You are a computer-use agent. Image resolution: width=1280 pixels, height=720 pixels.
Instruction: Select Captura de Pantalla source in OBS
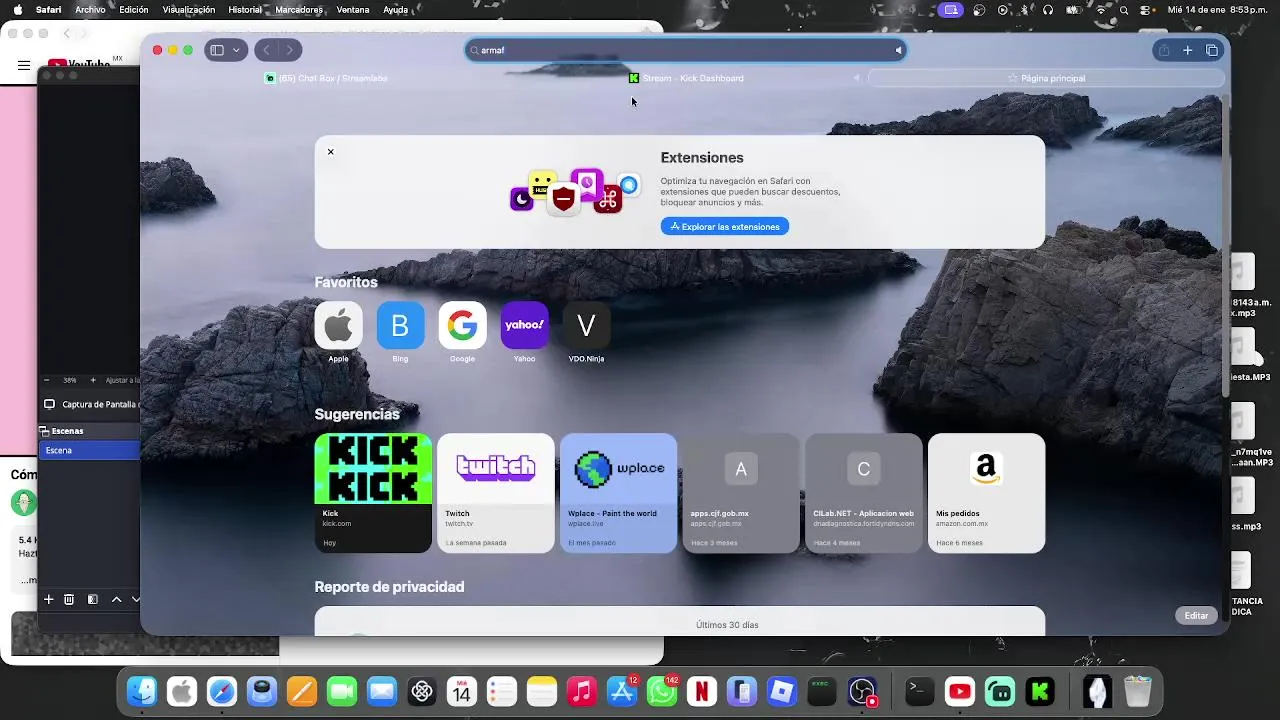point(90,404)
